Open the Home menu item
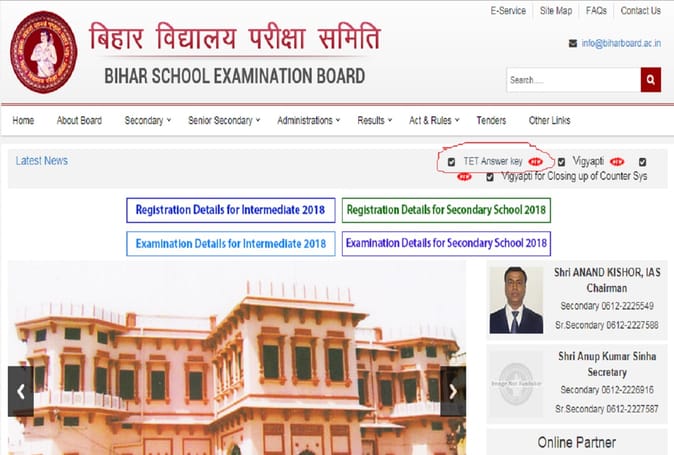 [23, 120]
